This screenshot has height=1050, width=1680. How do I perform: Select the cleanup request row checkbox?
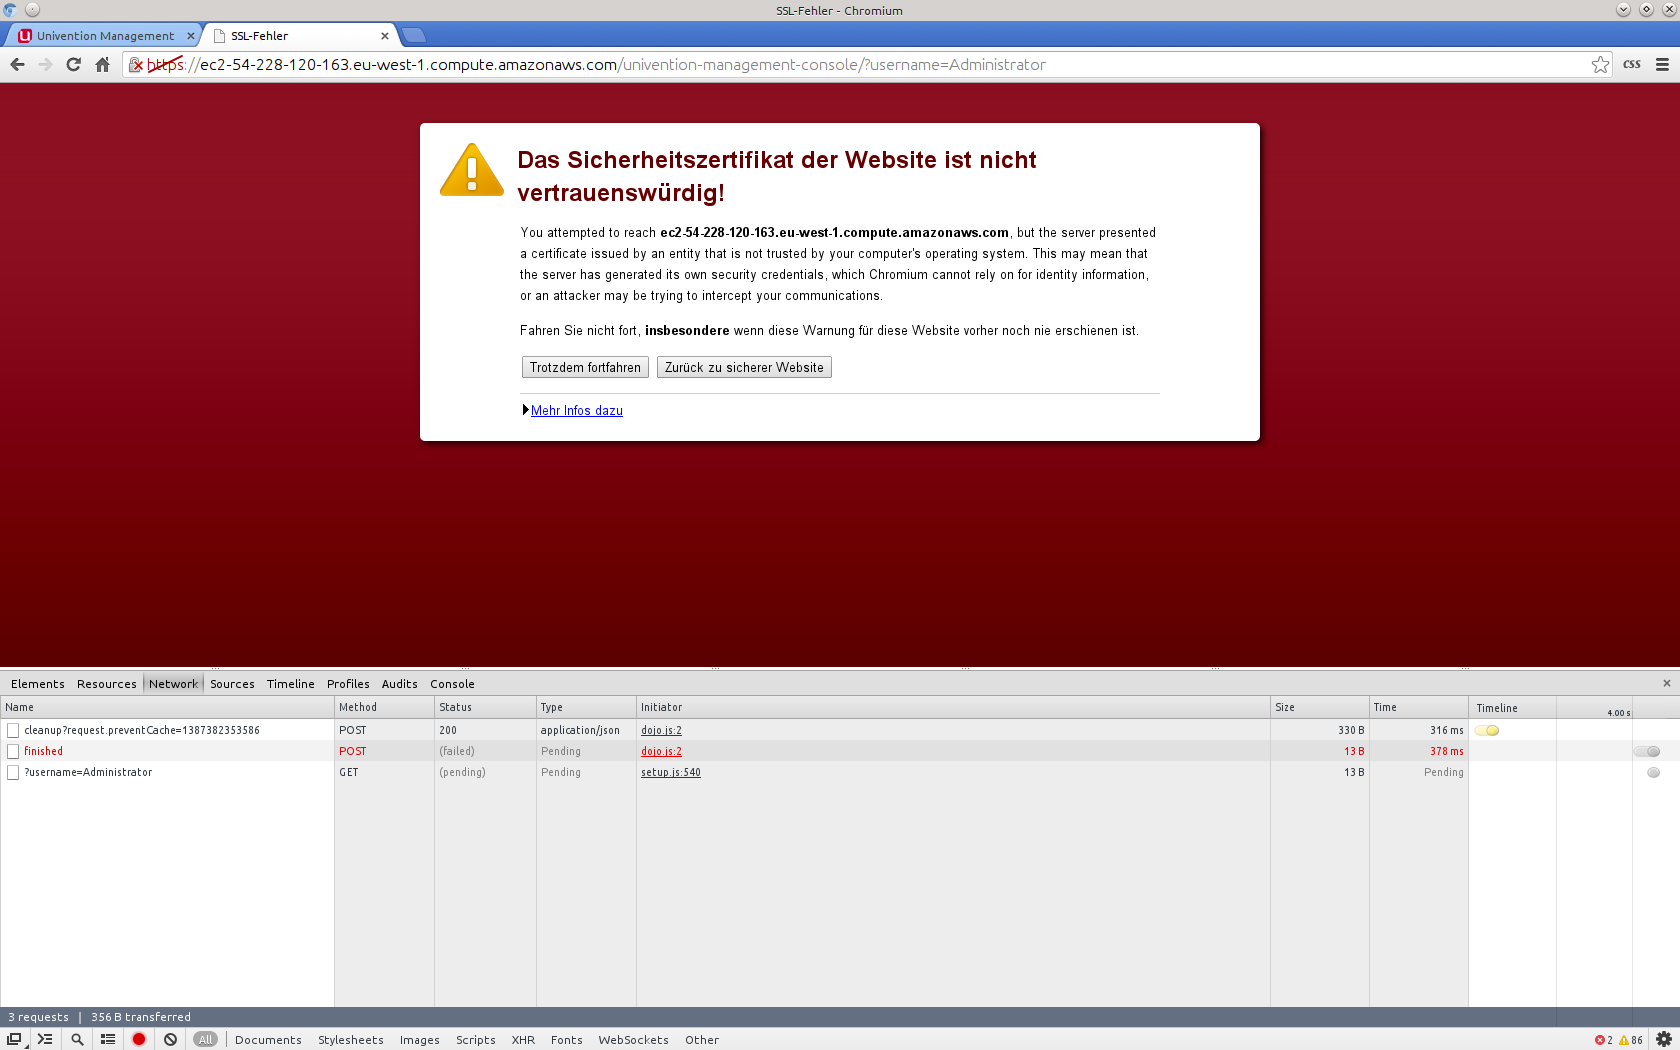pyautogui.click(x=13, y=730)
